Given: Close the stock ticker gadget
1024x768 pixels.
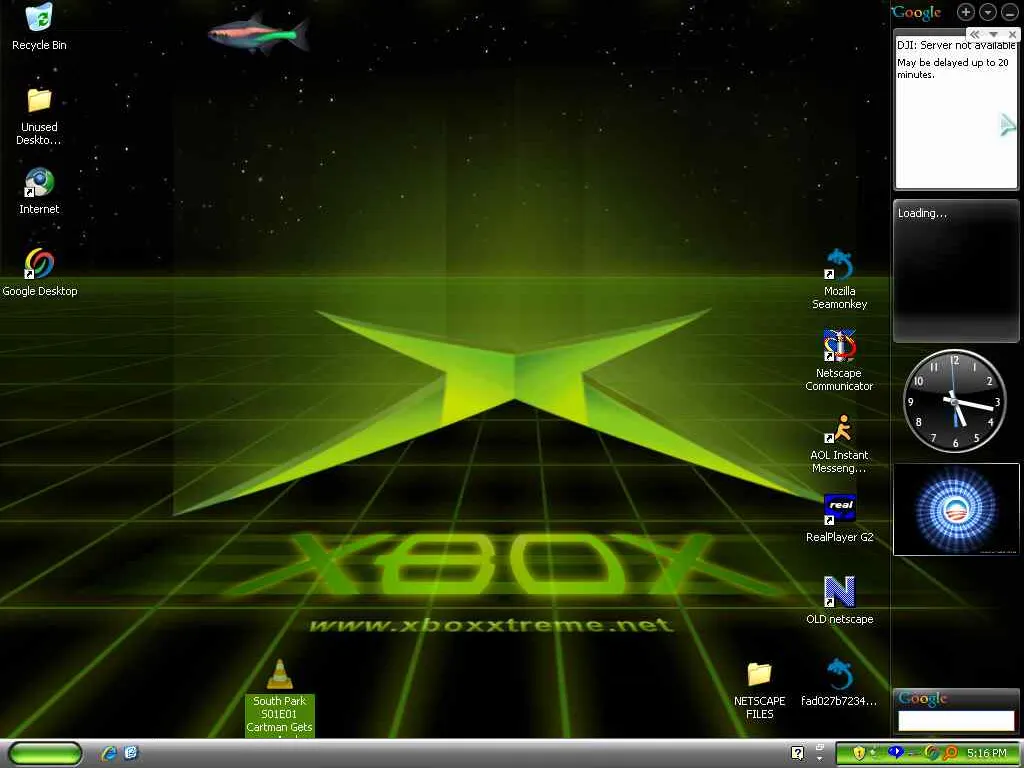Looking at the screenshot, I should click(1012, 34).
